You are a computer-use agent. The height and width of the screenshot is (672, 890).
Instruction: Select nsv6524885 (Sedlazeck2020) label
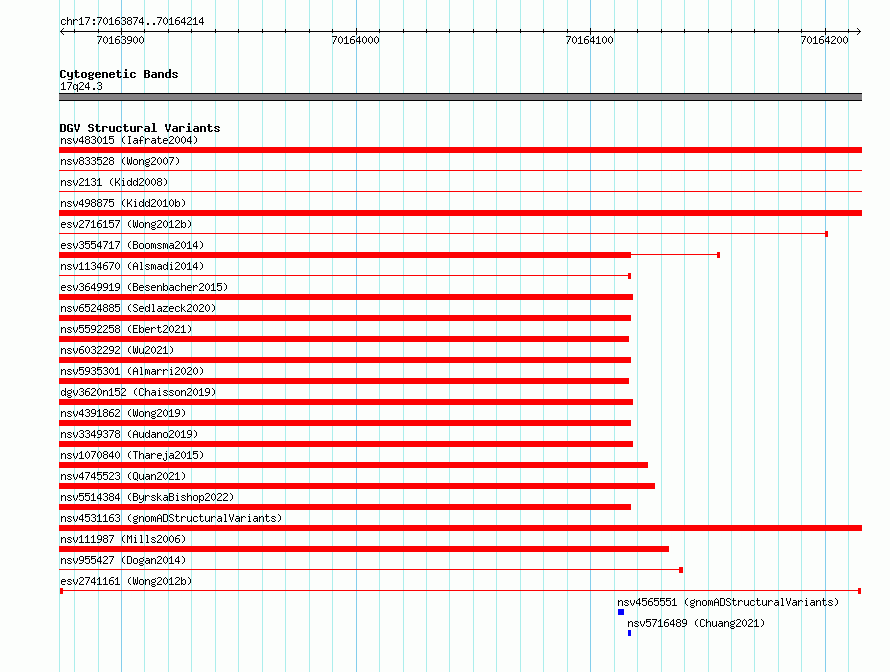138,308
